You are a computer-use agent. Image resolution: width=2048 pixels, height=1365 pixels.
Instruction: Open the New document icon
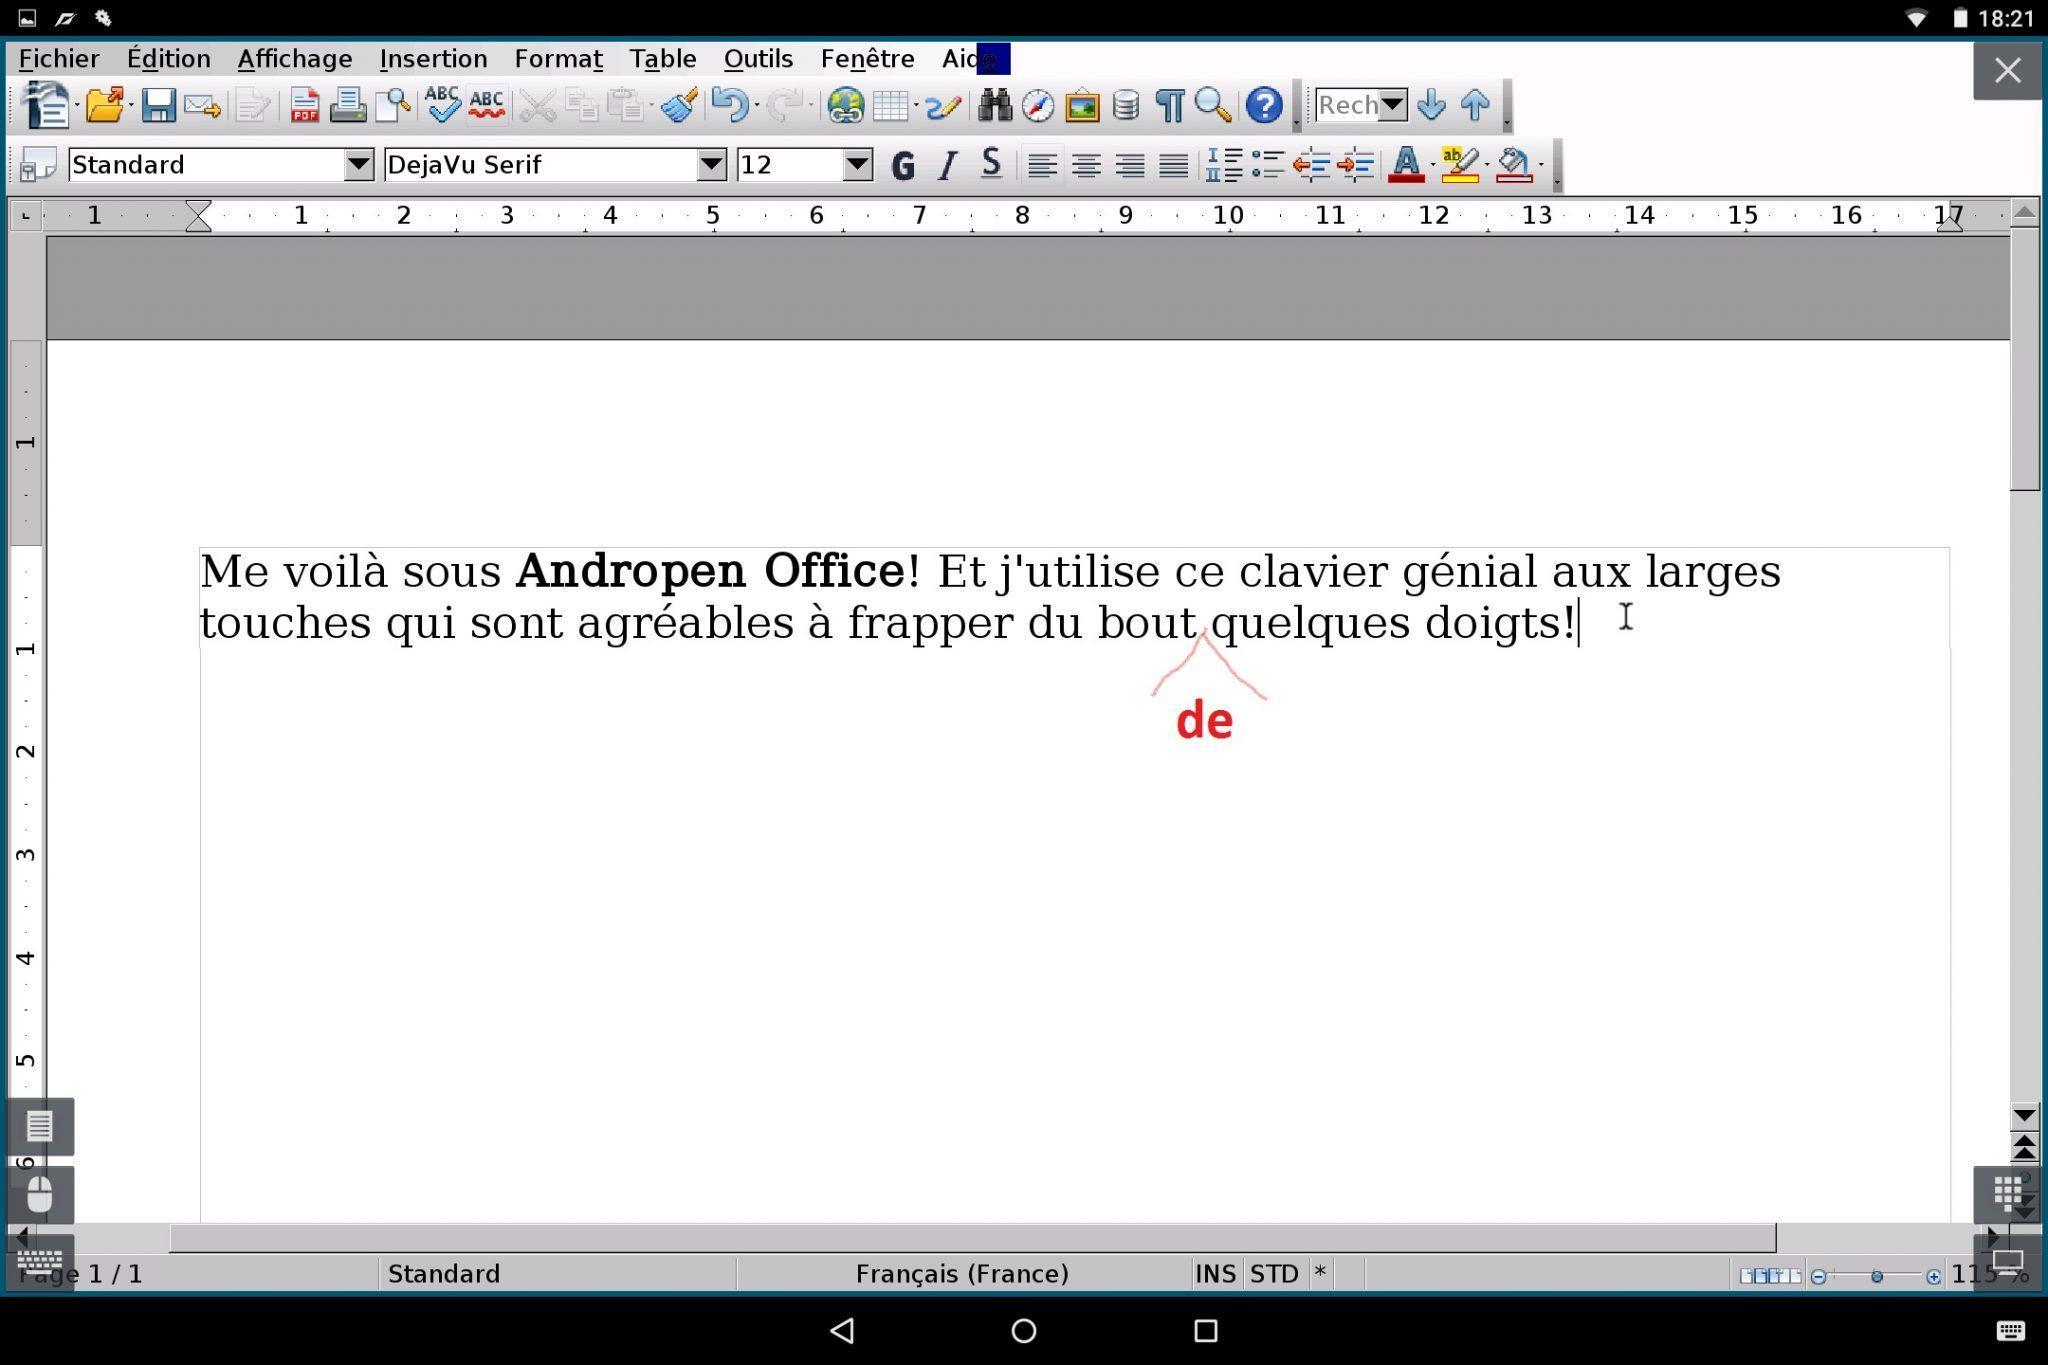pyautogui.click(x=45, y=105)
